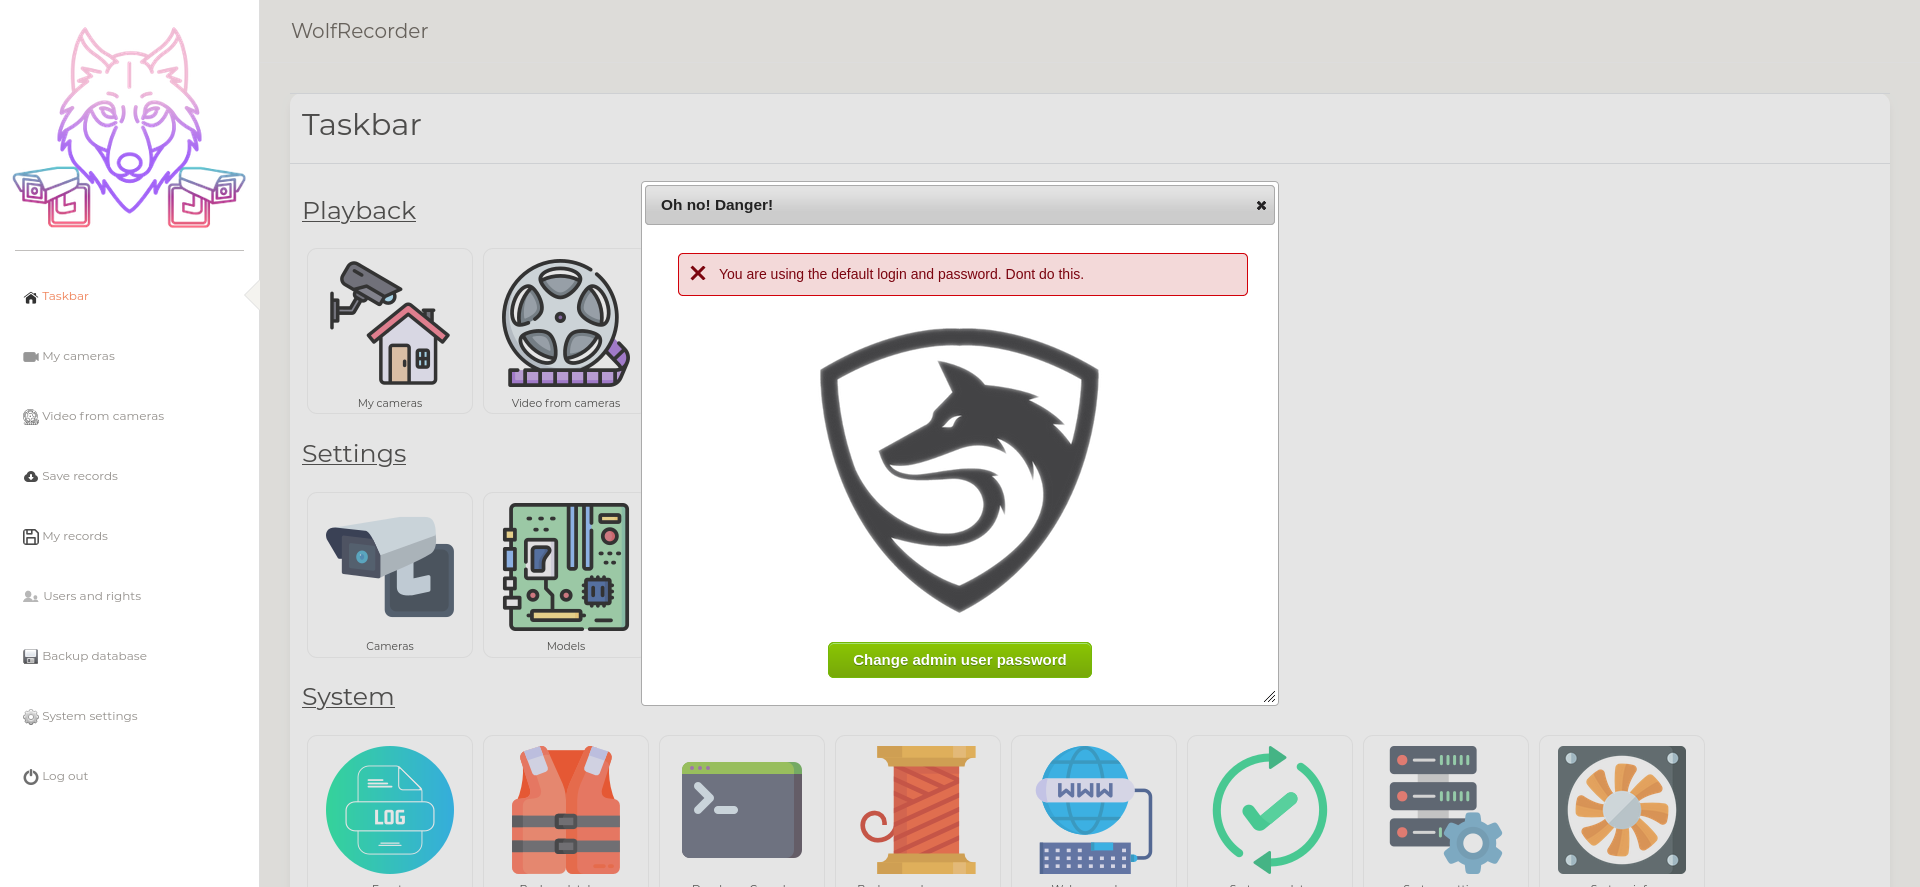Image resolution: width=1920 pixels, height=887 pixels.
Task: Click the dialog resize handle corner
Action: tap(1269, 697)
